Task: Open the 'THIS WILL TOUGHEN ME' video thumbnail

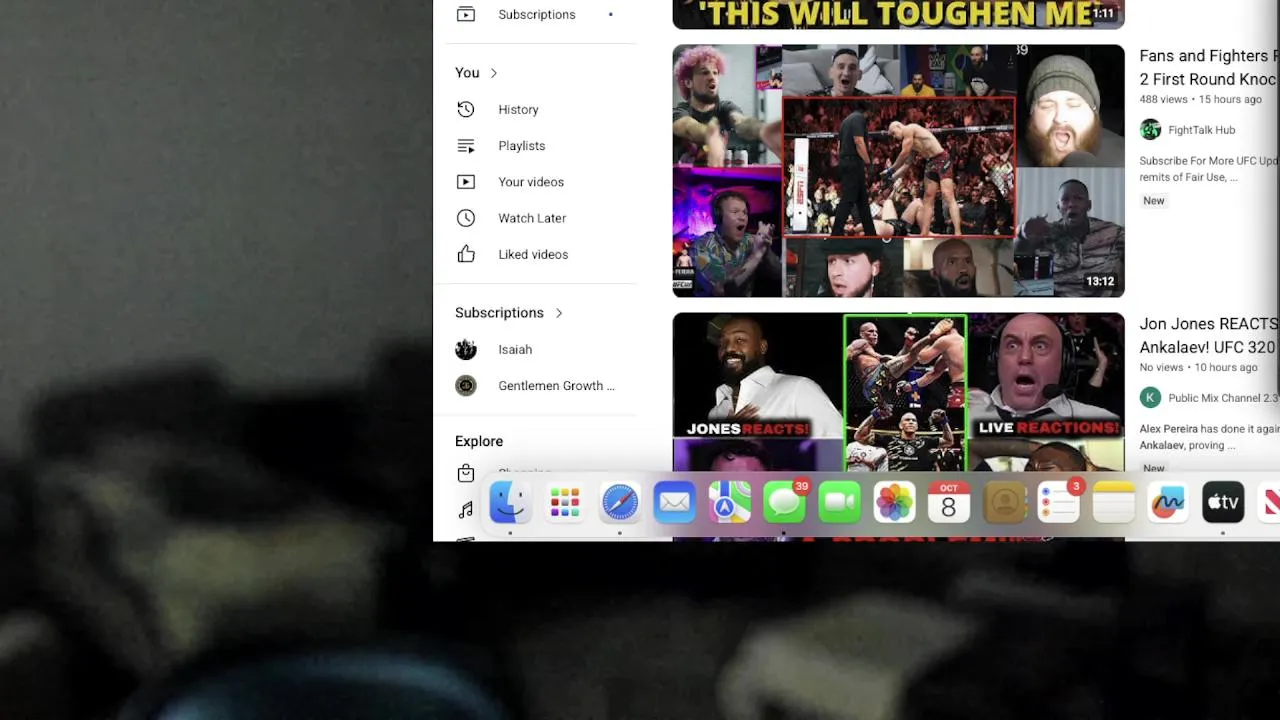Action: [x=898, y=14]
